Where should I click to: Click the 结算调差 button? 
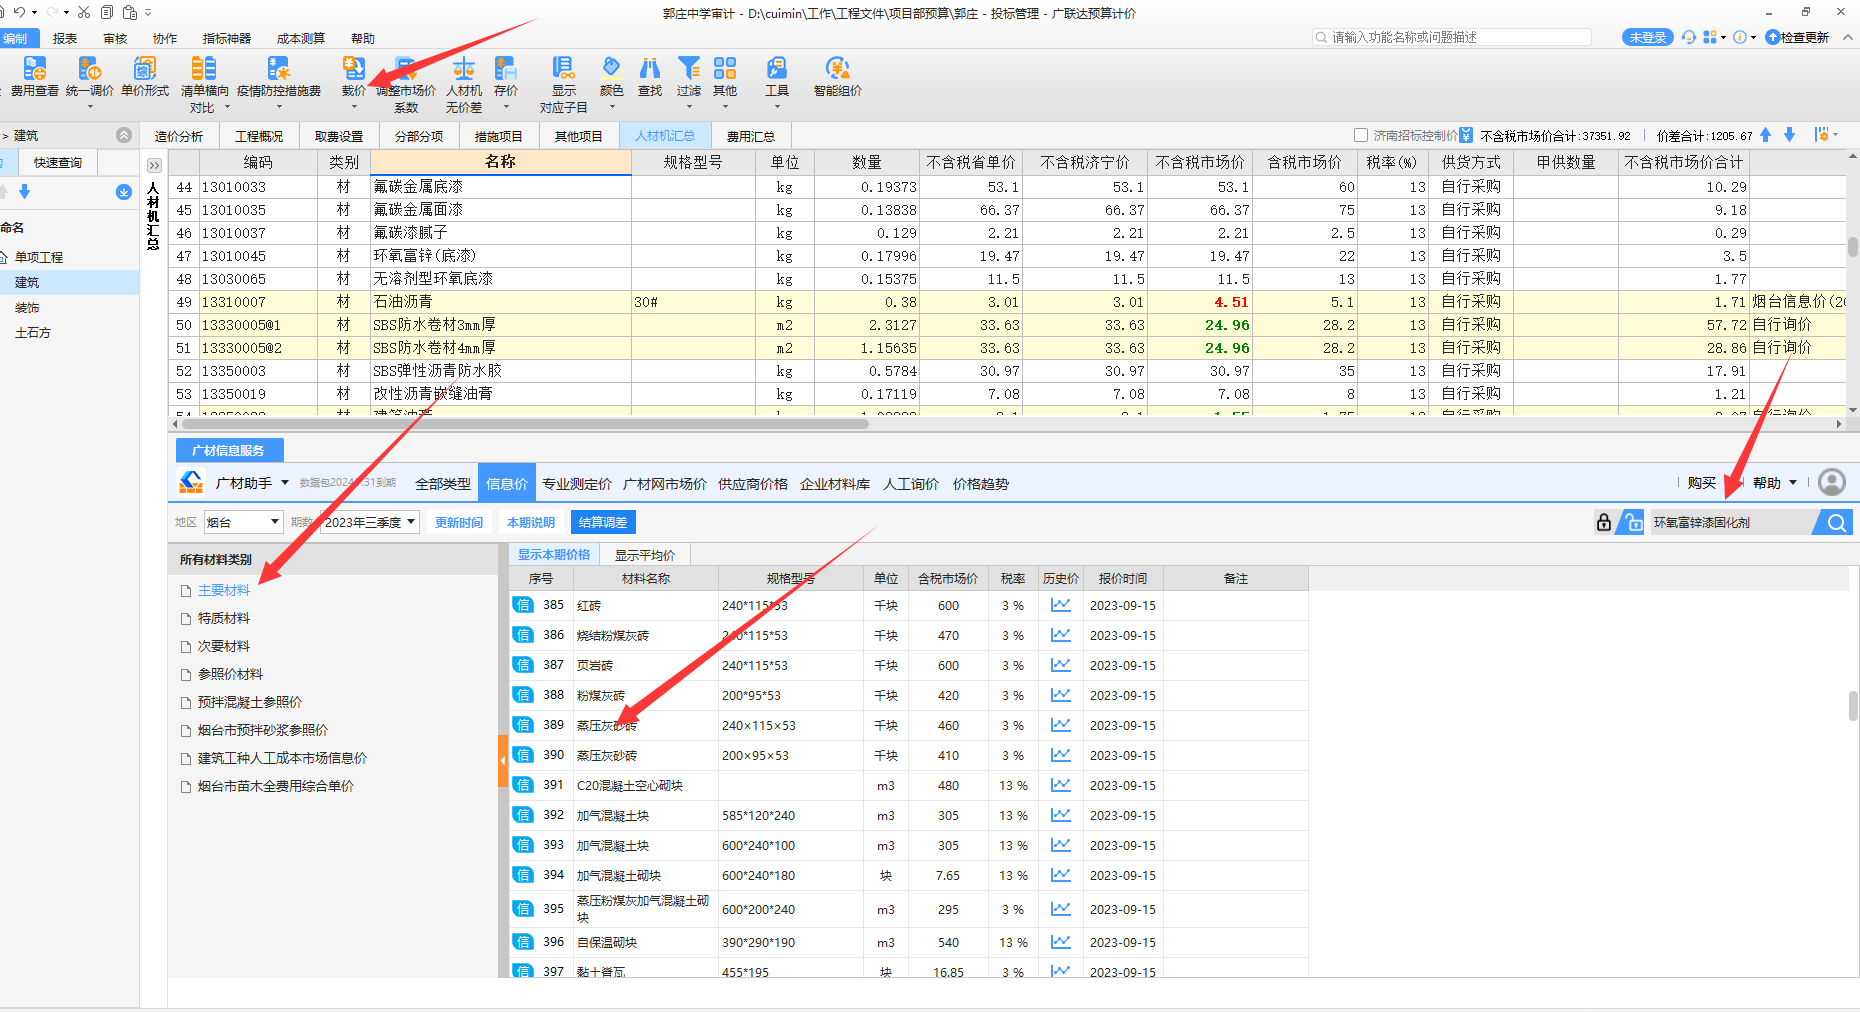click(603, 522)
